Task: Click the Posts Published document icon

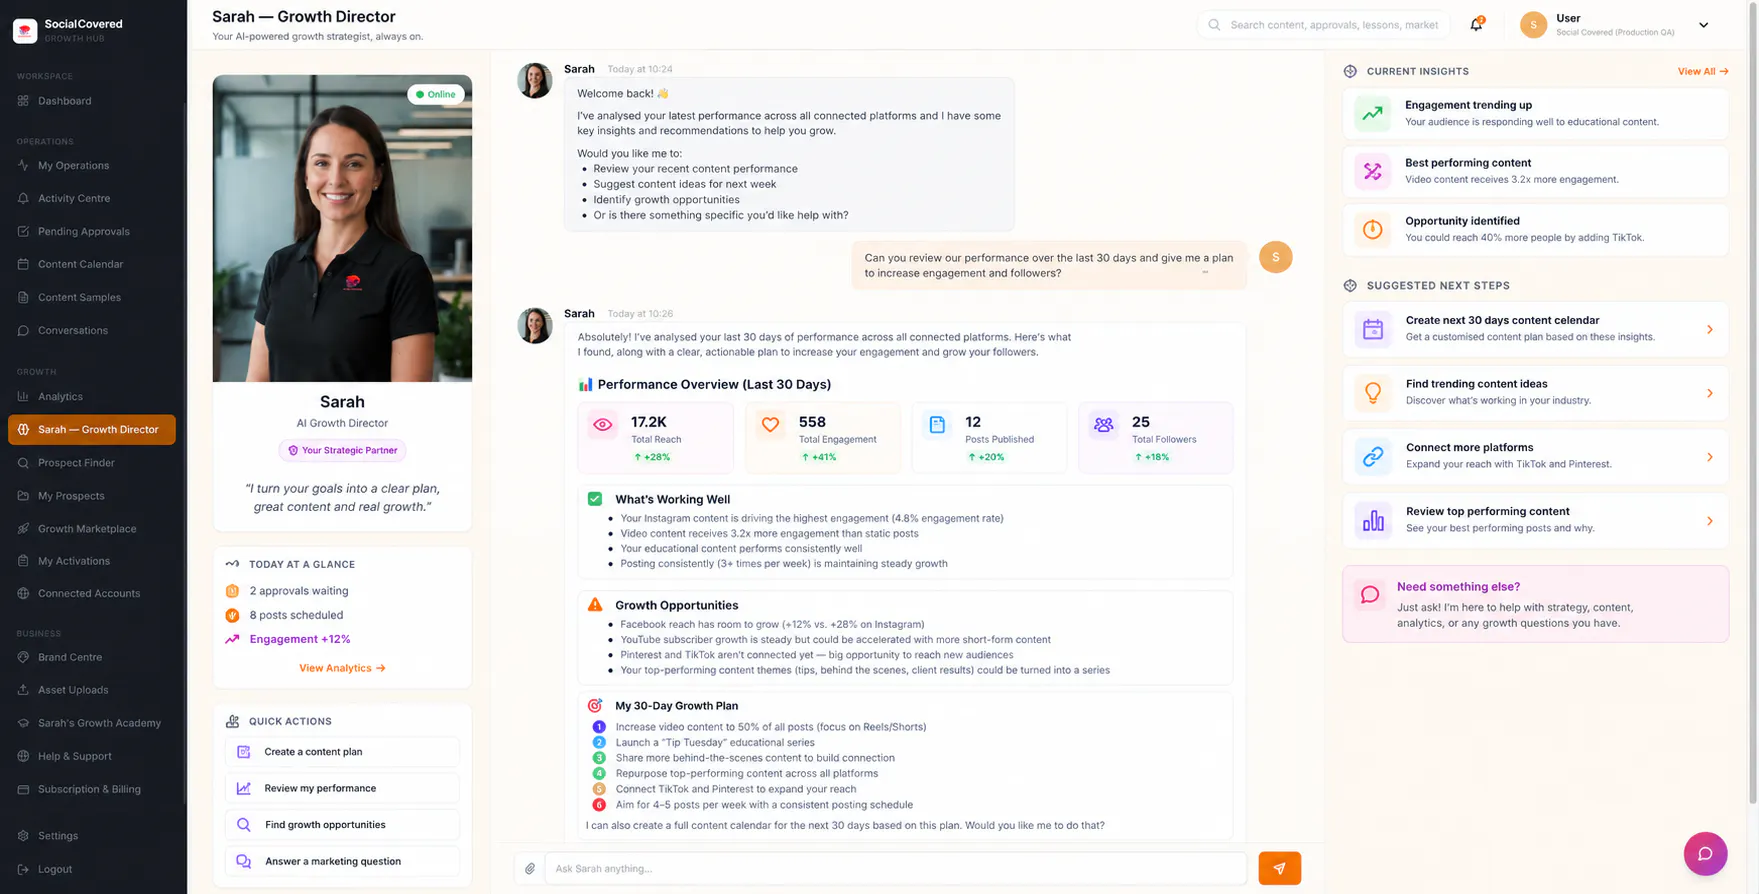Action: (937, 425)
